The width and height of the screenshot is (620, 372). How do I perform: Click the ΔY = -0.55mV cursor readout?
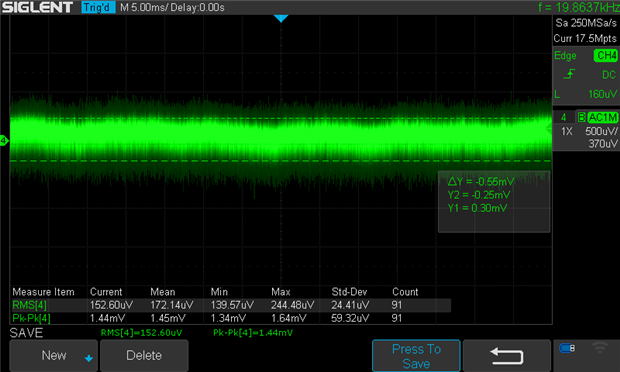click(x=481, y=181)
